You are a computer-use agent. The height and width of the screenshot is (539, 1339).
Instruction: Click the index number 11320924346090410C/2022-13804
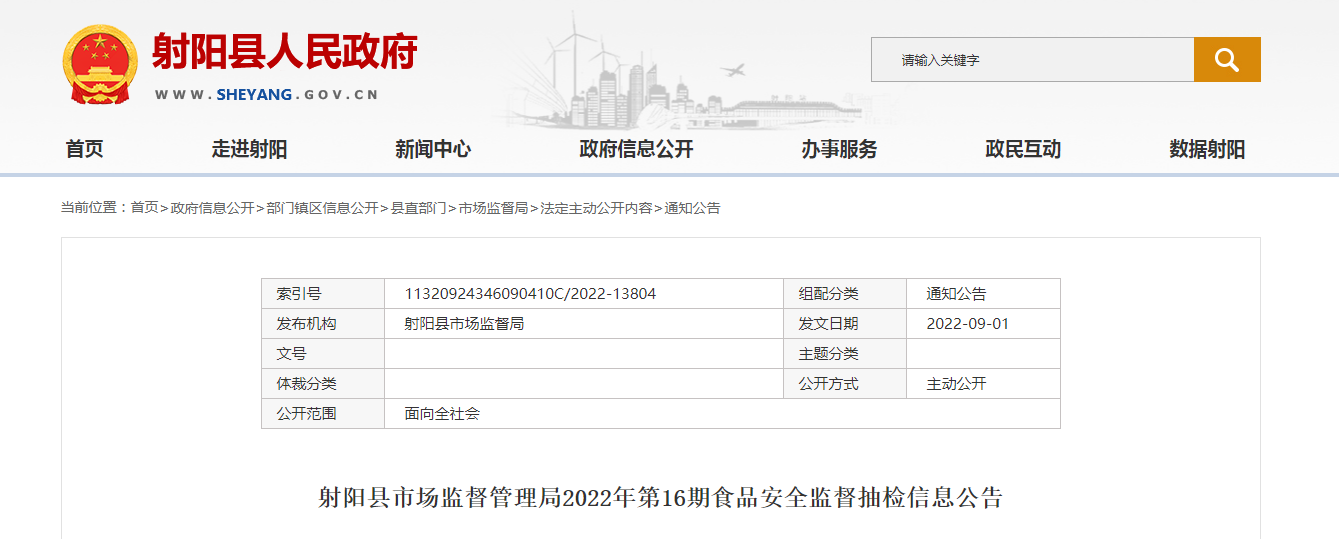(x=530, y=294)
